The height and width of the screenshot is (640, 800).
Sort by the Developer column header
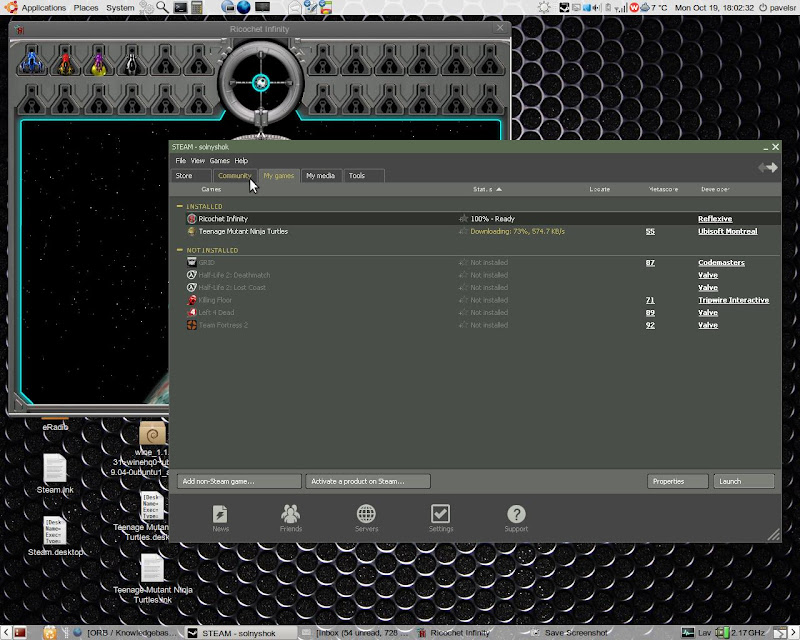point(715,189)
